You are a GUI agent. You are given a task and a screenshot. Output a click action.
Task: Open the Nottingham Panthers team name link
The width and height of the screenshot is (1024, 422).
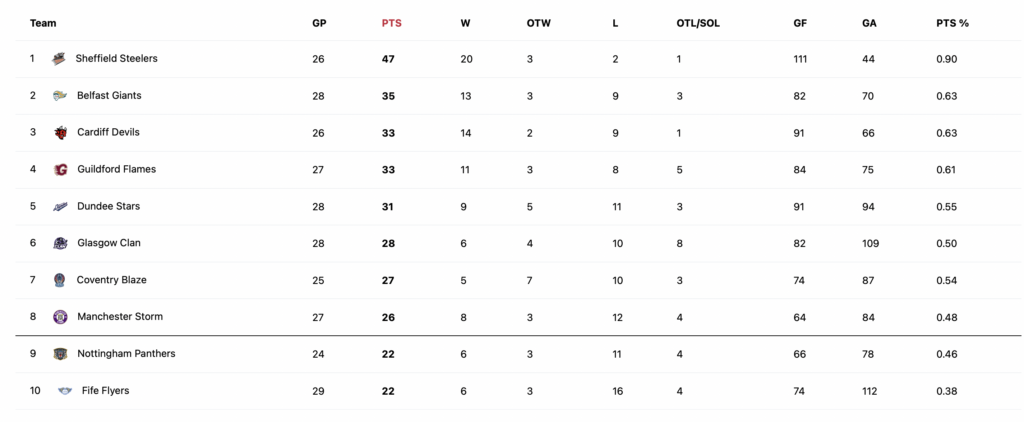tap(126, 353)
